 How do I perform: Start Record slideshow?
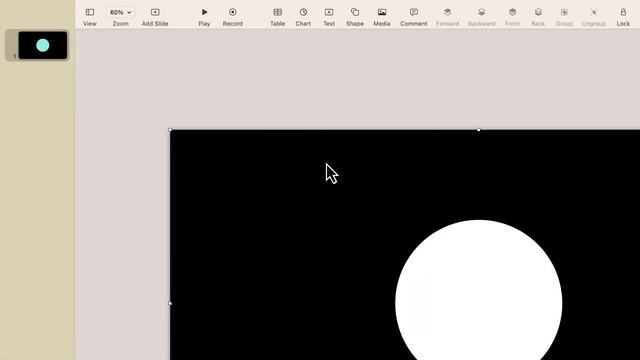pos(233,17)
